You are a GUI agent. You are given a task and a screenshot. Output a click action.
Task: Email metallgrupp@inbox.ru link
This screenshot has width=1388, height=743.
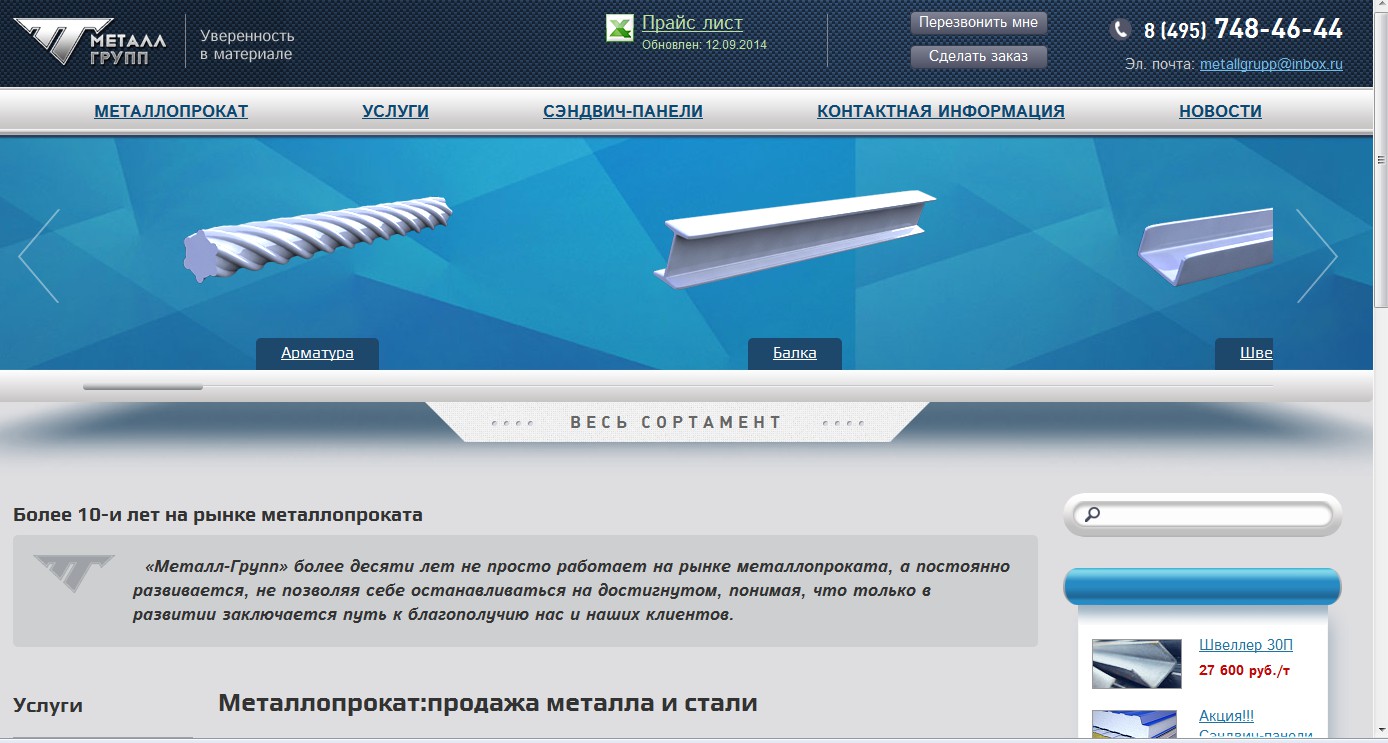1271,64
